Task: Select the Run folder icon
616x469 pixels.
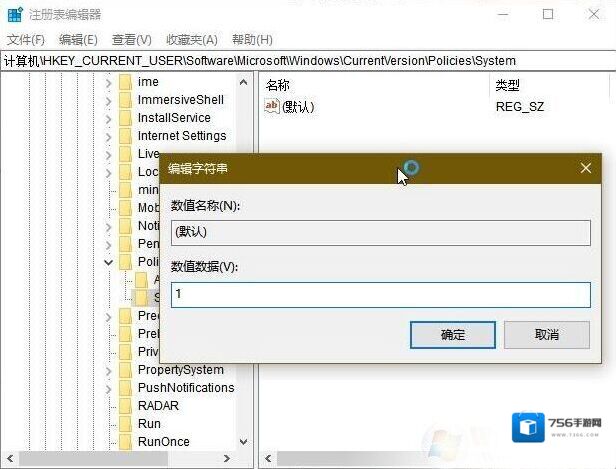Action: coord(125,424)
